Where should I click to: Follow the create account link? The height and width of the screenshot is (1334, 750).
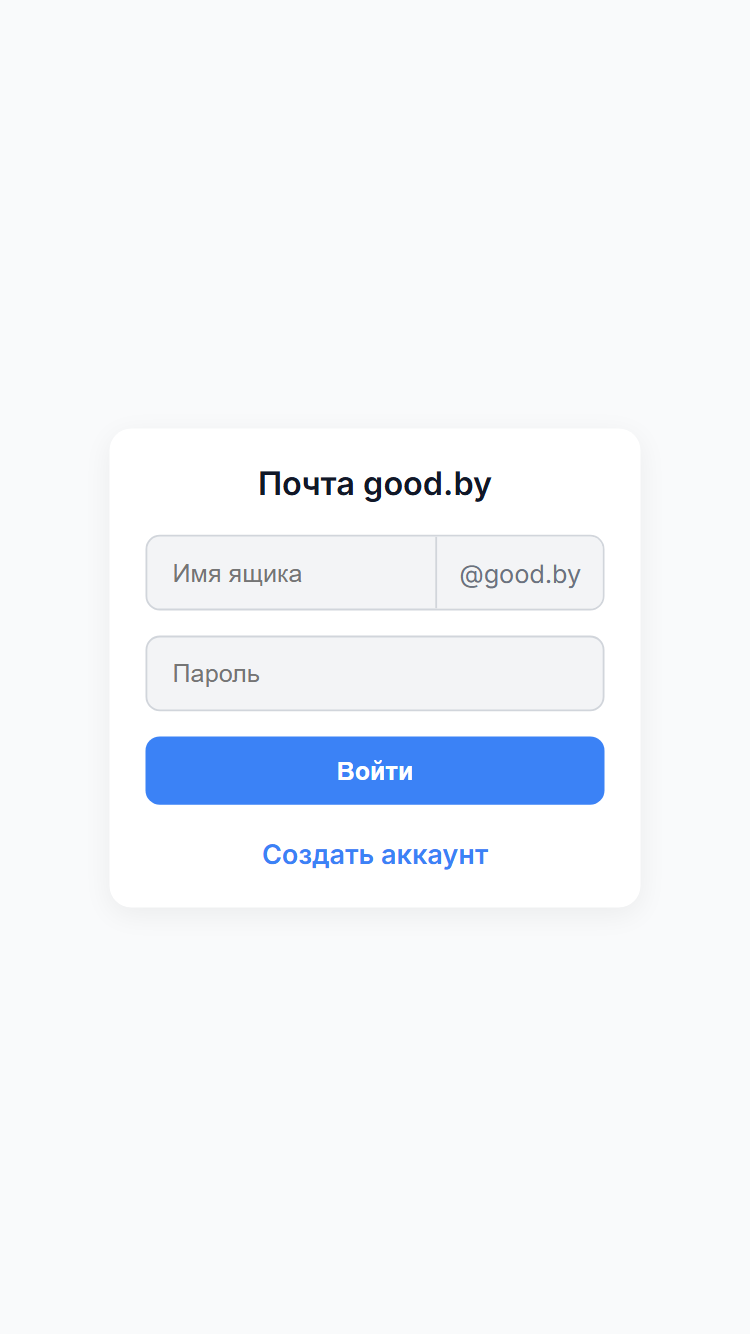tap(375, 855)
